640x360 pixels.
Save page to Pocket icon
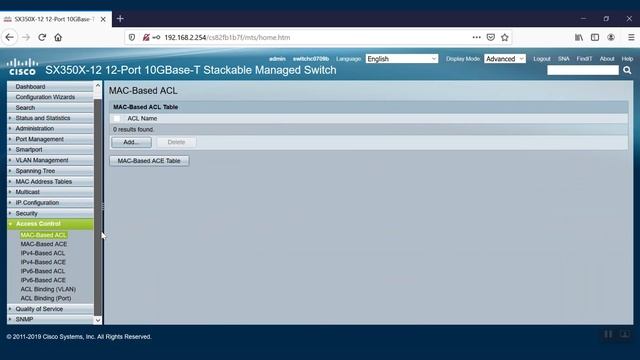pyautogui.click(x=491, y=37)
